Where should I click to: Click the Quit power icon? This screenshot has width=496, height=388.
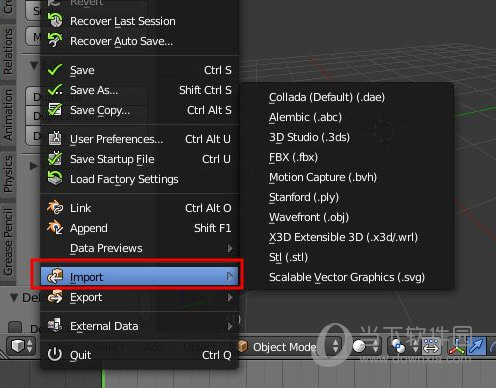click(x=55, y=354)
